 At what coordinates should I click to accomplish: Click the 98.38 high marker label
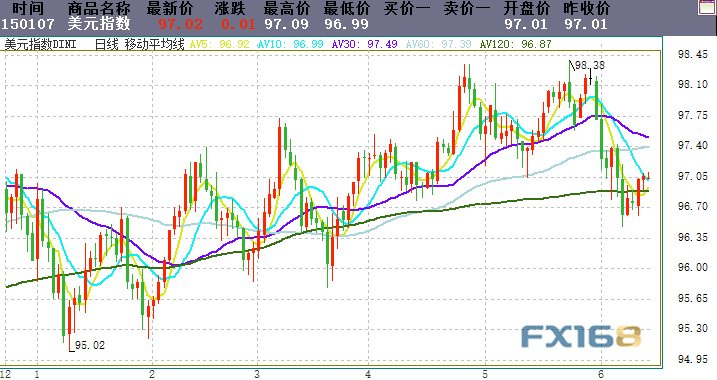(x=589, y=65)
